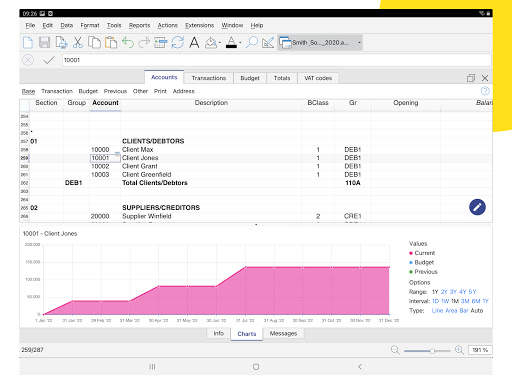Screen dimensions: 512x384
Task: Toggle the Current values series
Action: pyautogui.click(x=422, y=253)
